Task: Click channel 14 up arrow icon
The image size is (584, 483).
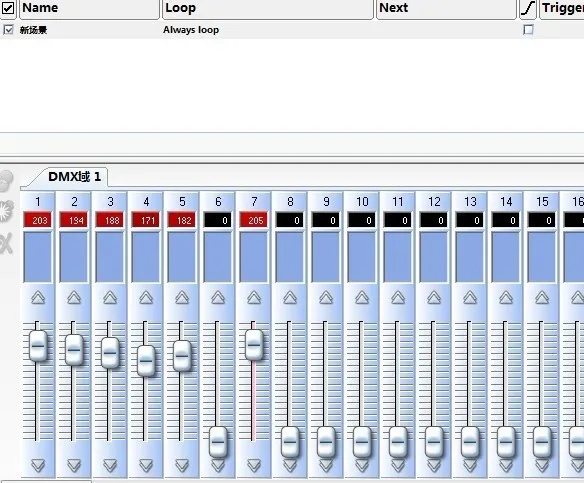Action: coord(506,298)
